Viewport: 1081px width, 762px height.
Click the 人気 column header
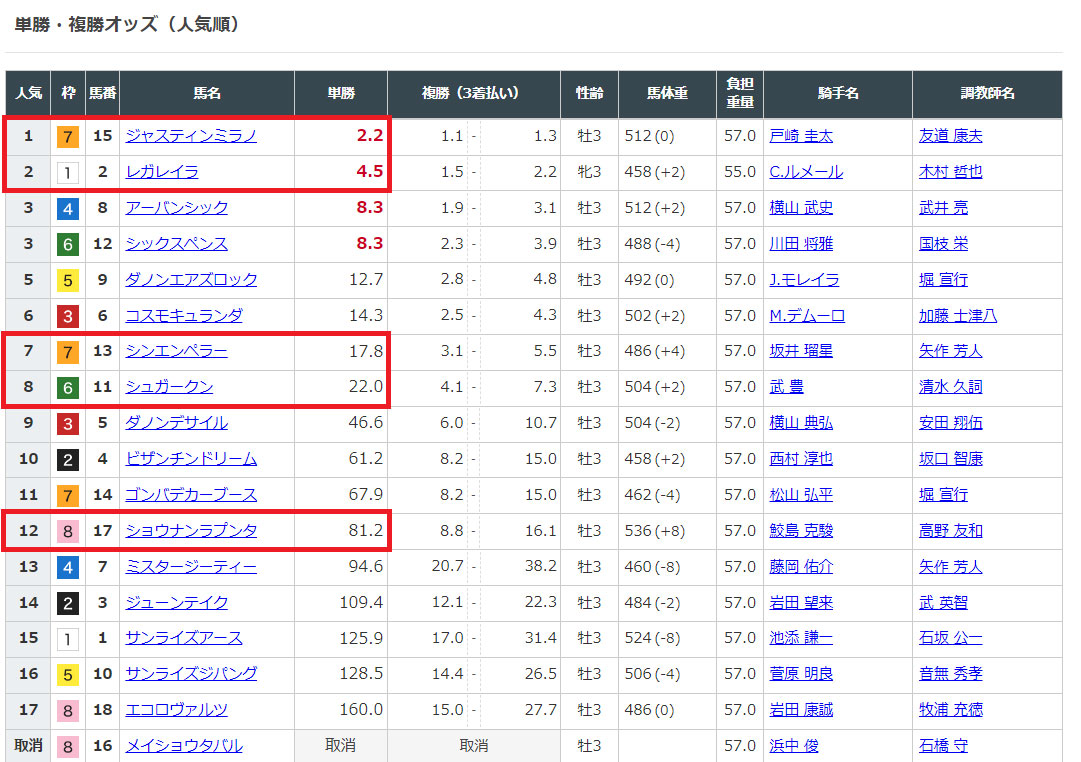[28, 93]
